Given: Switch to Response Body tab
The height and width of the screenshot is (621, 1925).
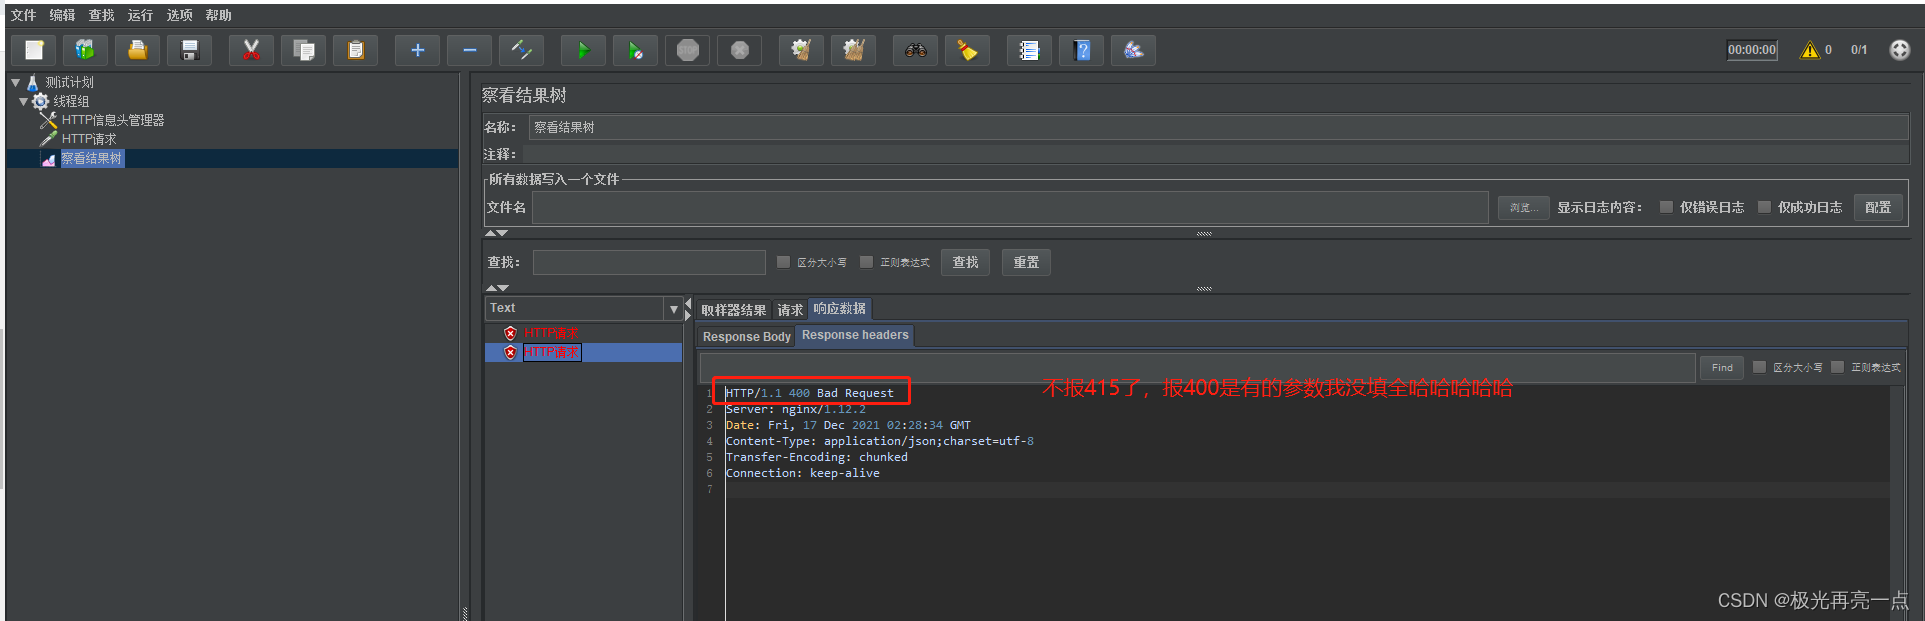Looking at the screenshot, I should 746,337.
